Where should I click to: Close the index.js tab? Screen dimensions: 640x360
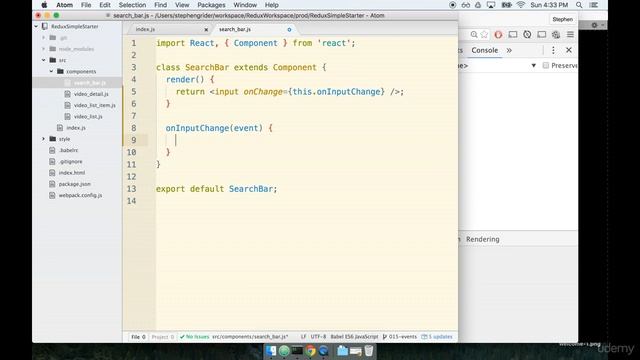206,29
